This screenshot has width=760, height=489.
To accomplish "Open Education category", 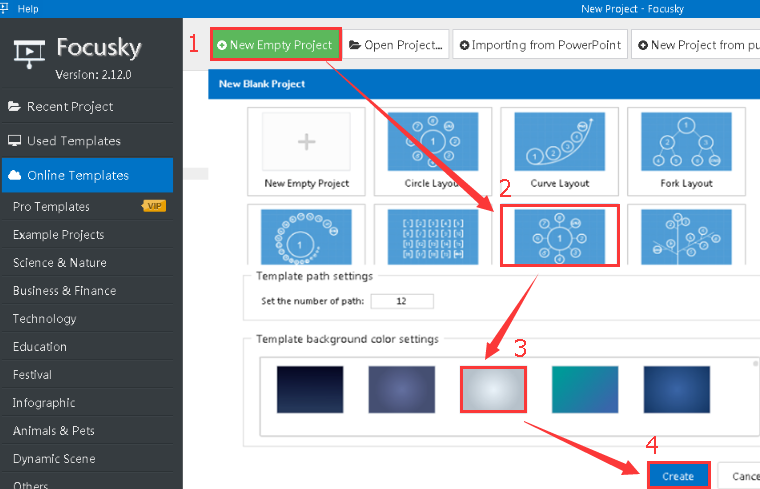I will click(87, 347).
